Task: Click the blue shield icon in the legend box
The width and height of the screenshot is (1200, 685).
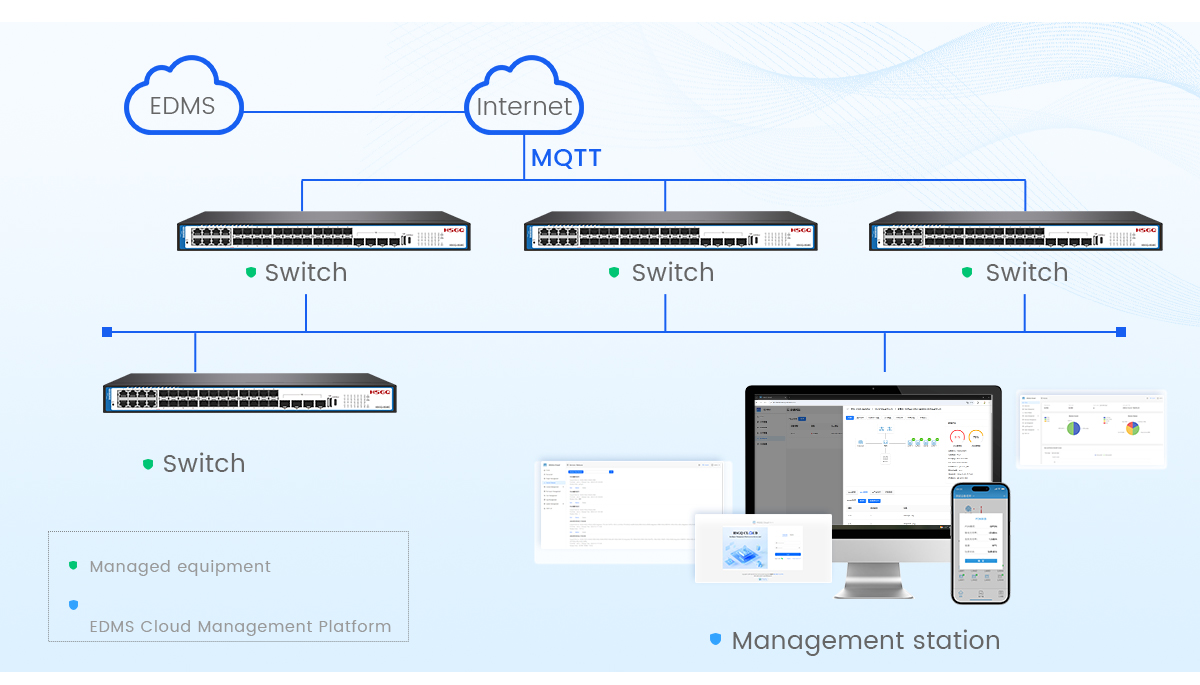Action: (73, 605)
